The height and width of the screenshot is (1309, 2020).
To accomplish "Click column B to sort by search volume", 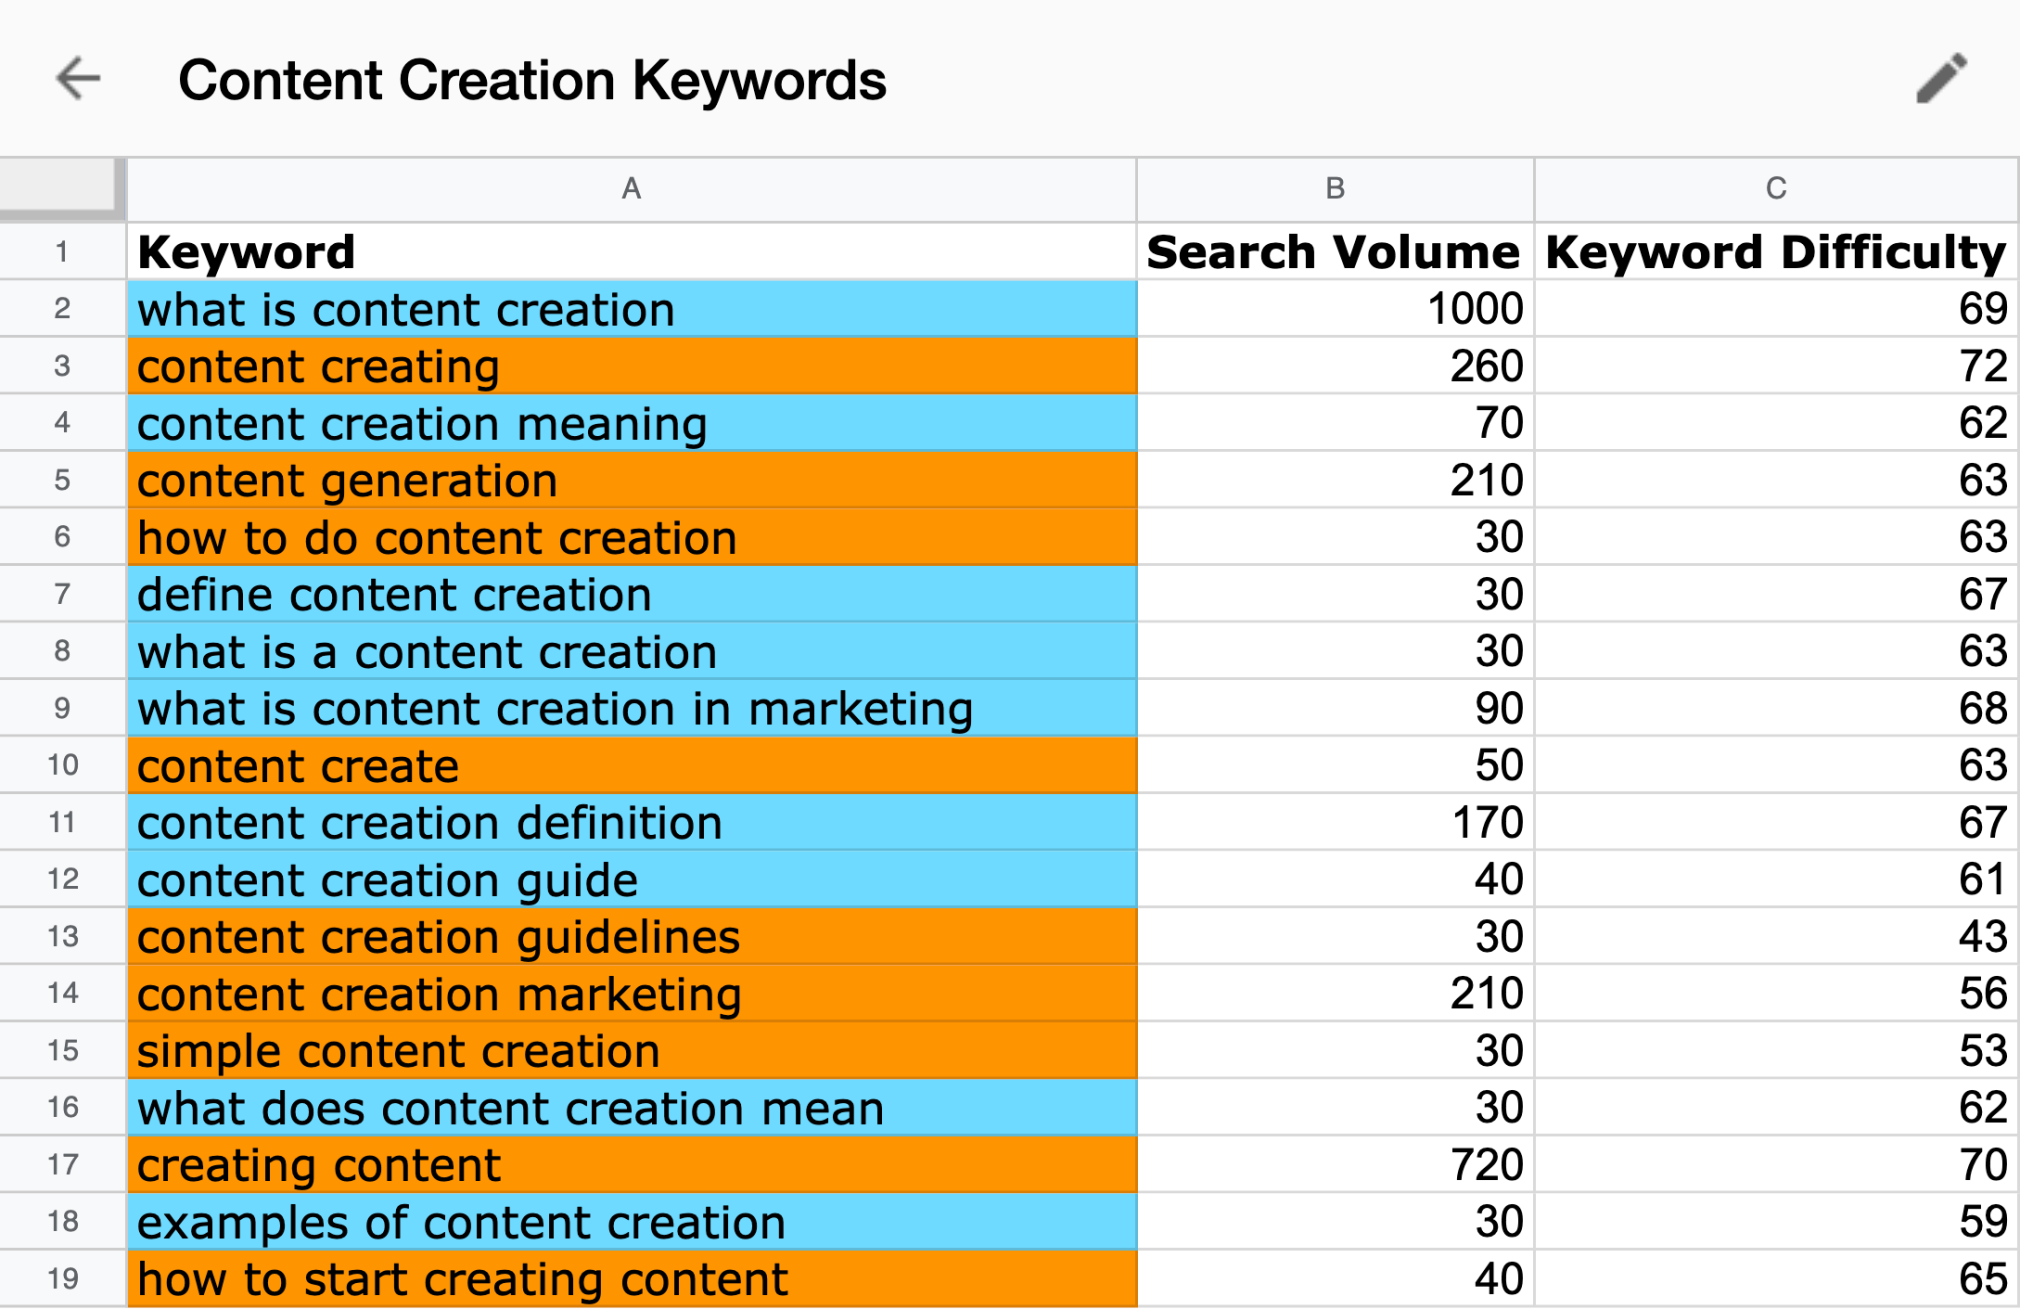I will 1332,188.
